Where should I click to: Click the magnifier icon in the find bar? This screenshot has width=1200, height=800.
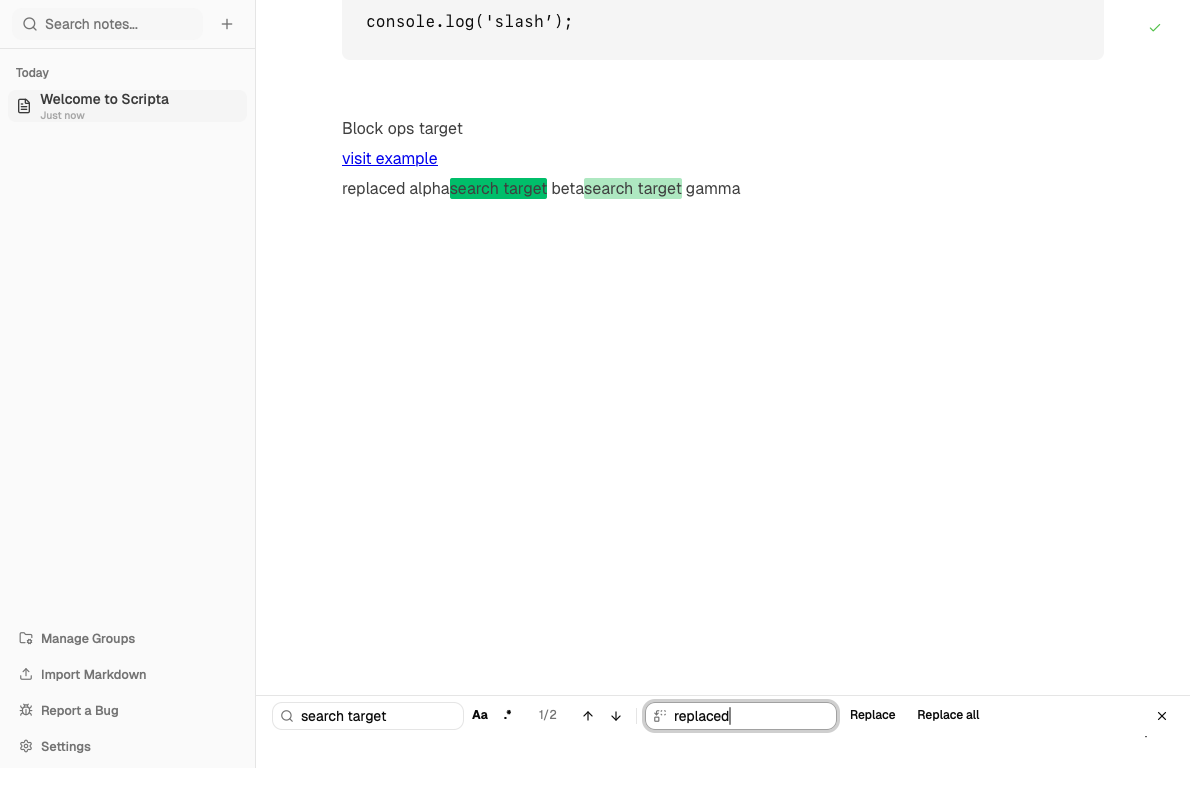287,716
